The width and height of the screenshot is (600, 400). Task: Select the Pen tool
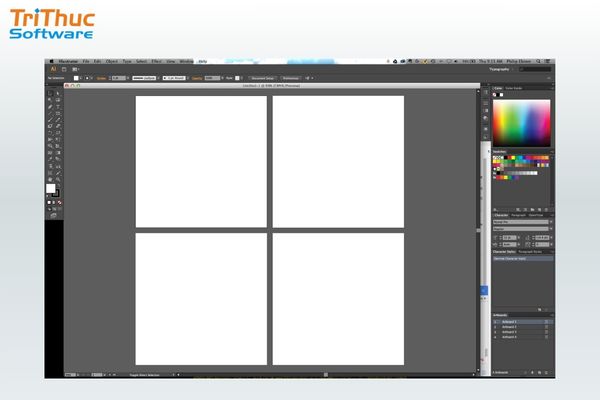(x=50, y=107)
